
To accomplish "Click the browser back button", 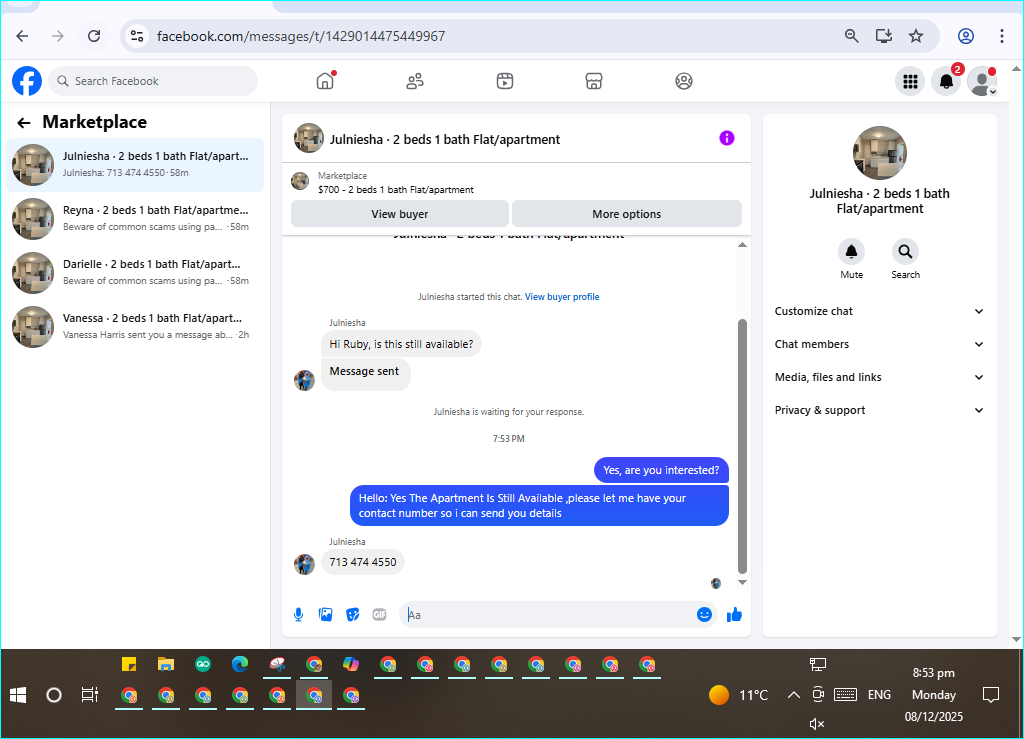I will coord(22,36).
